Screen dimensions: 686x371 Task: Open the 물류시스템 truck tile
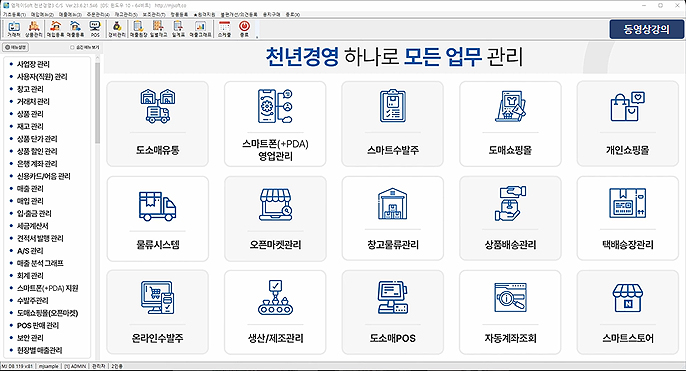[x=158, y=219]
